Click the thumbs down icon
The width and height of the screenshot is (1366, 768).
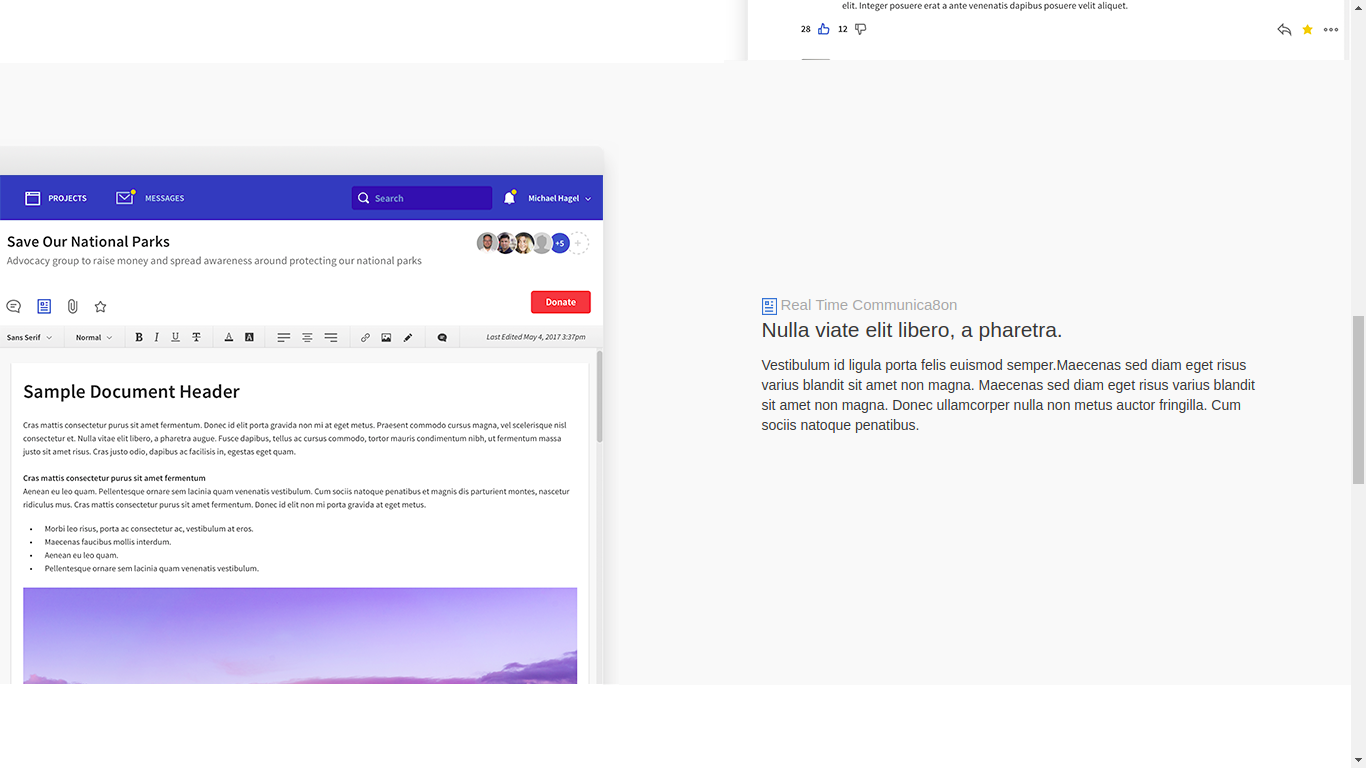tap(860, 29)
